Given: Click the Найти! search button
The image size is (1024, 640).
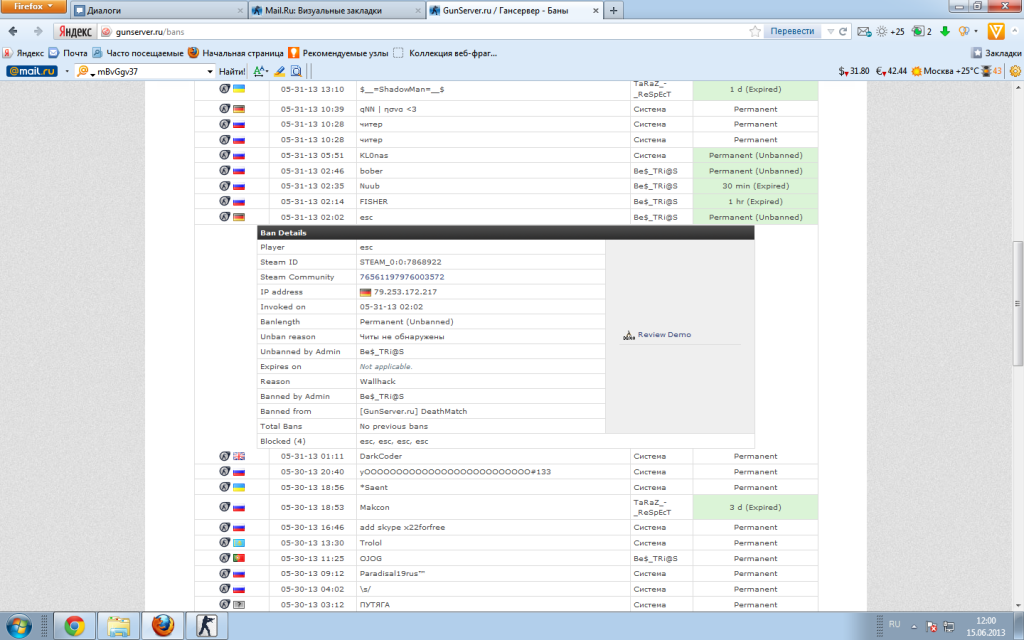Looking at the screenshot, I should (232, 72).
